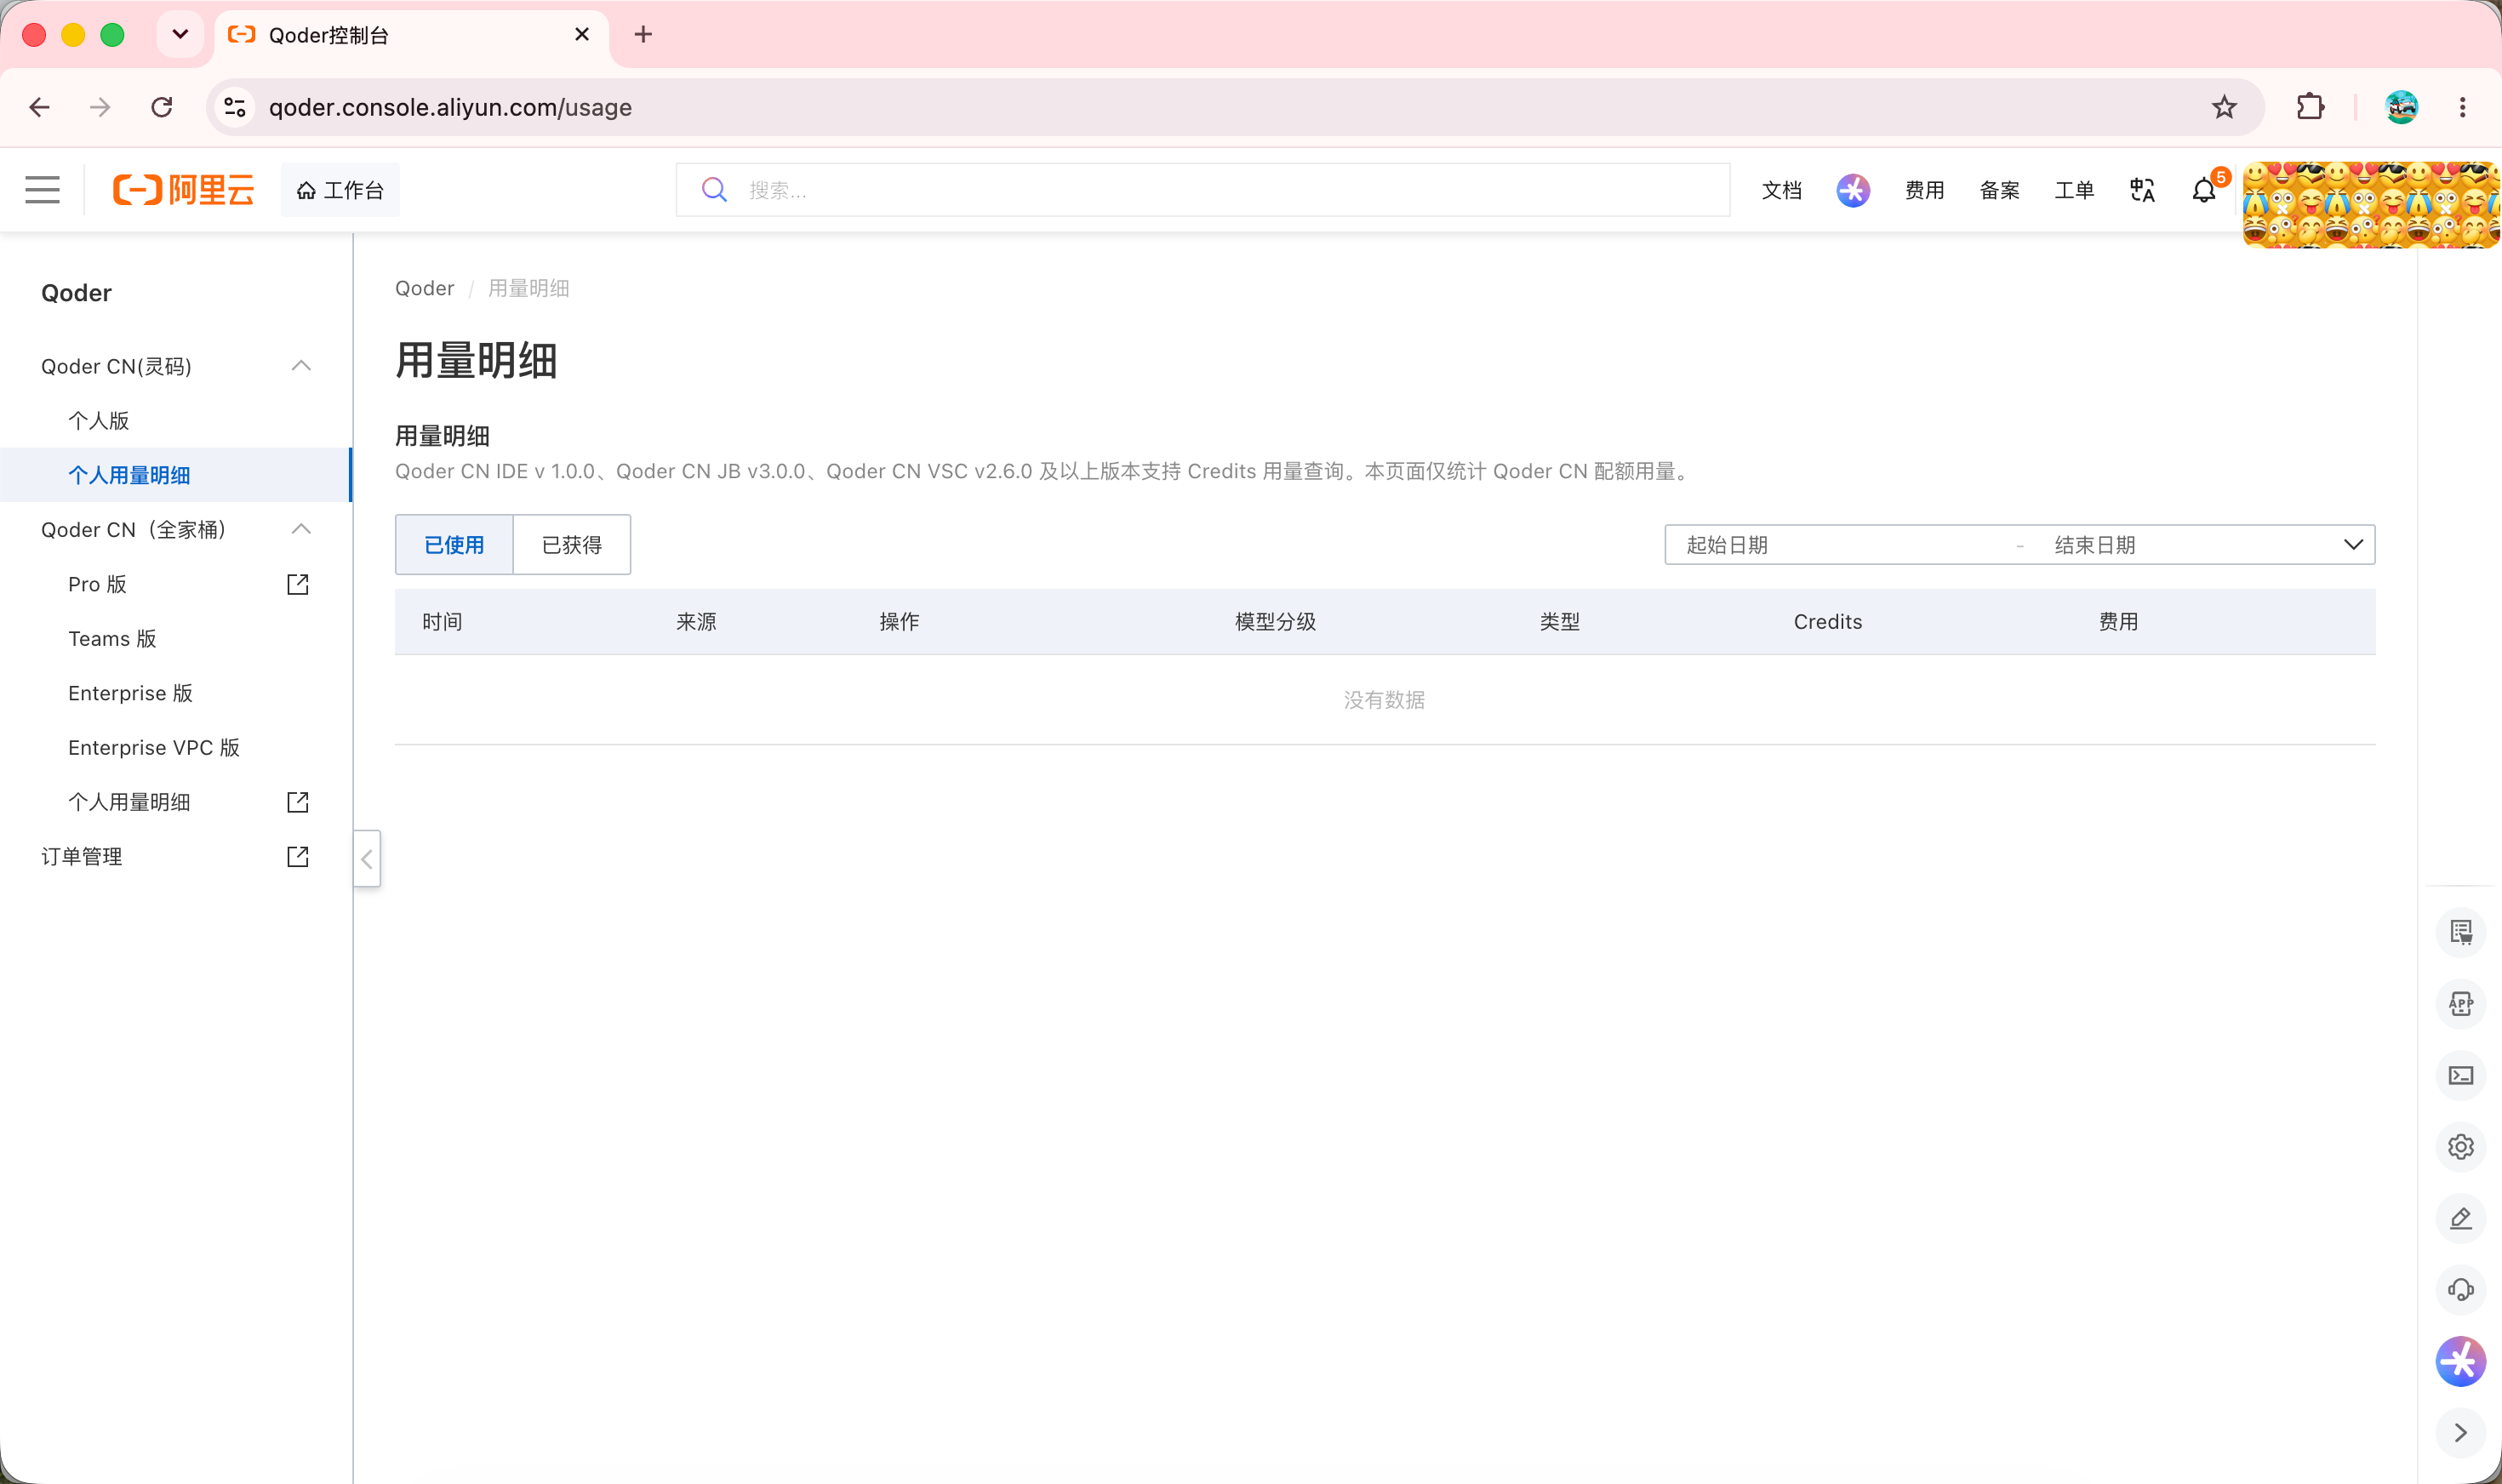Viewport: 2502px width, 1484px height.
Task: Open Enterprise VPC 版 in the sidebar
Action: (x=154, y=747)
